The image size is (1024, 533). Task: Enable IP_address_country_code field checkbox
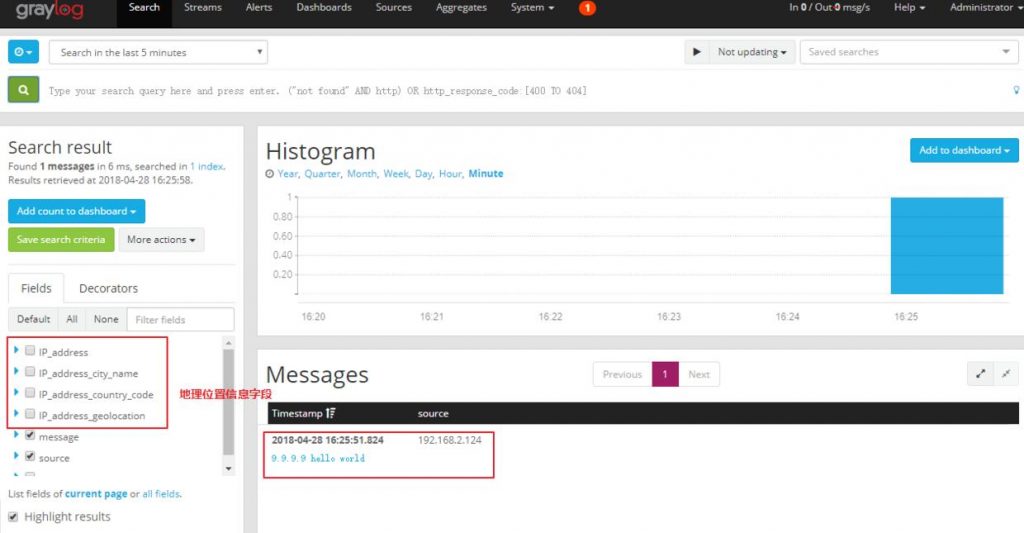click(x=30, y=393)
